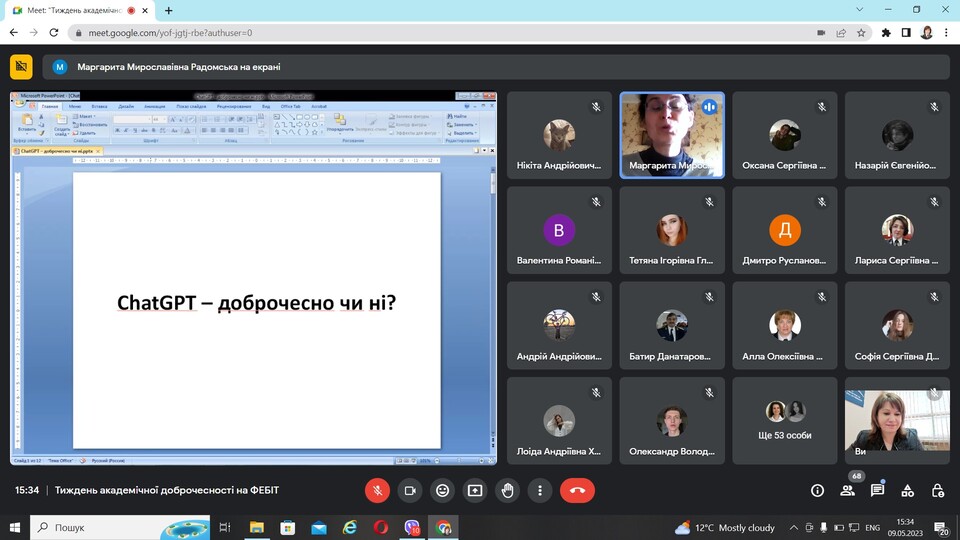
Task: Open the 'Ще 53 особи' participants tile
Action: [x=784, y=420]
